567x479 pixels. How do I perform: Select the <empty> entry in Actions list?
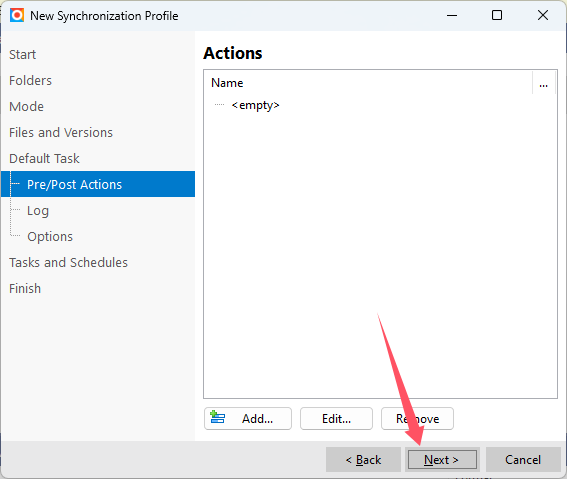(255, 105)
